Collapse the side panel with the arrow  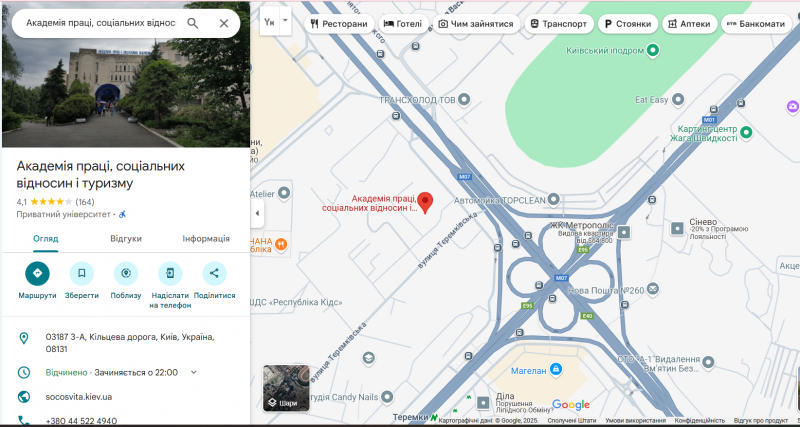257,213
